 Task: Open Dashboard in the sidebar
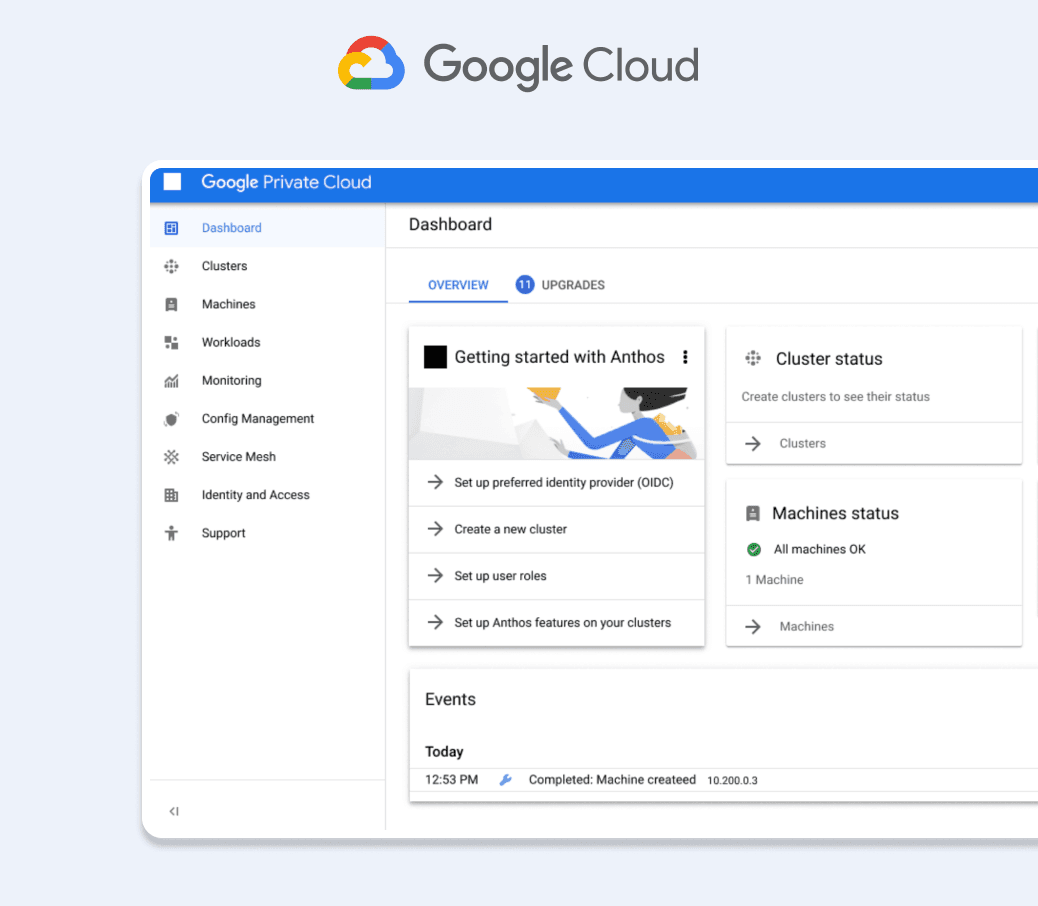(267, 228)
